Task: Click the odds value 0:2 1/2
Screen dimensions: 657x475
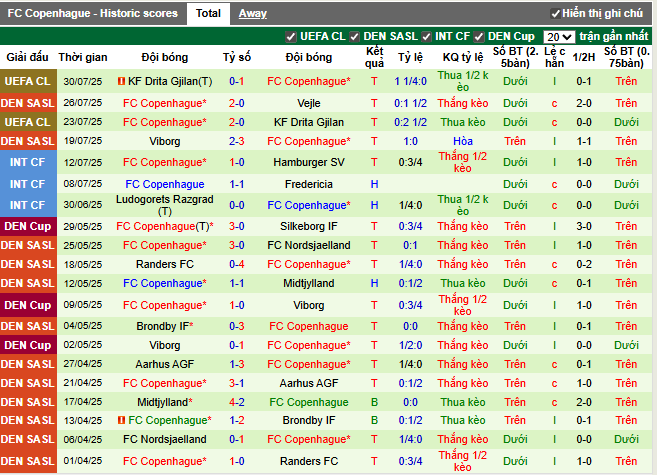Action: pyautogui.click(x=411, y=122)
